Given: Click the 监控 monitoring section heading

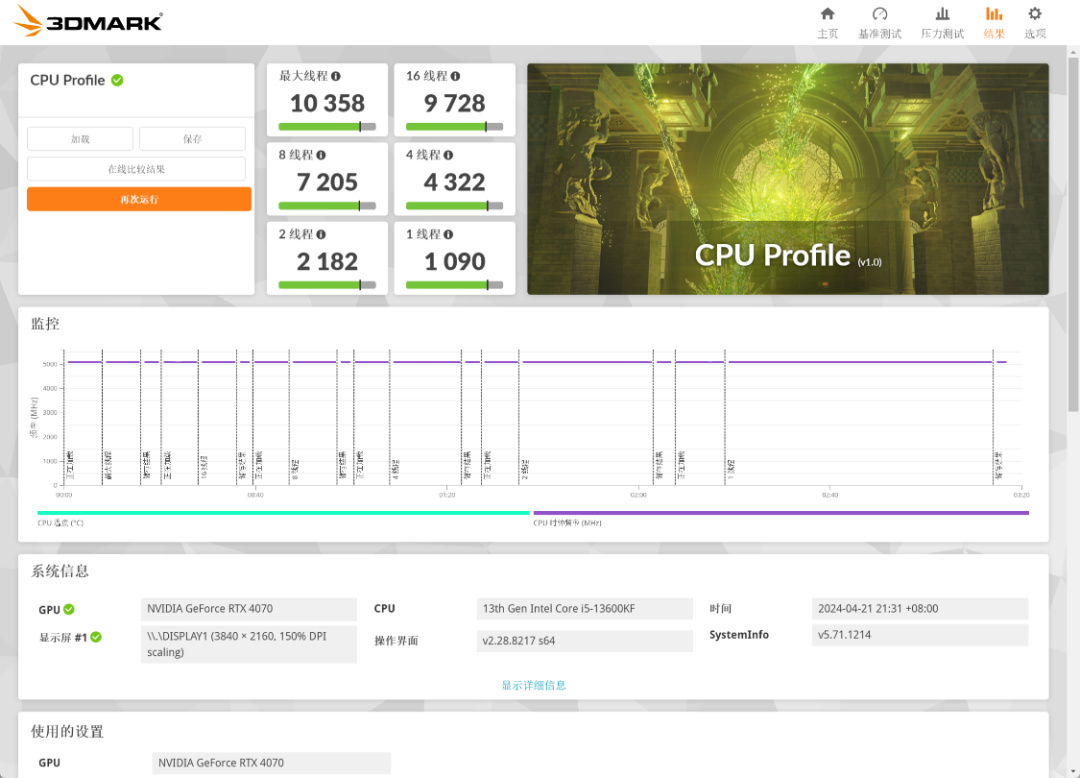Looking at the screenshot, I should tap(45, 324).
